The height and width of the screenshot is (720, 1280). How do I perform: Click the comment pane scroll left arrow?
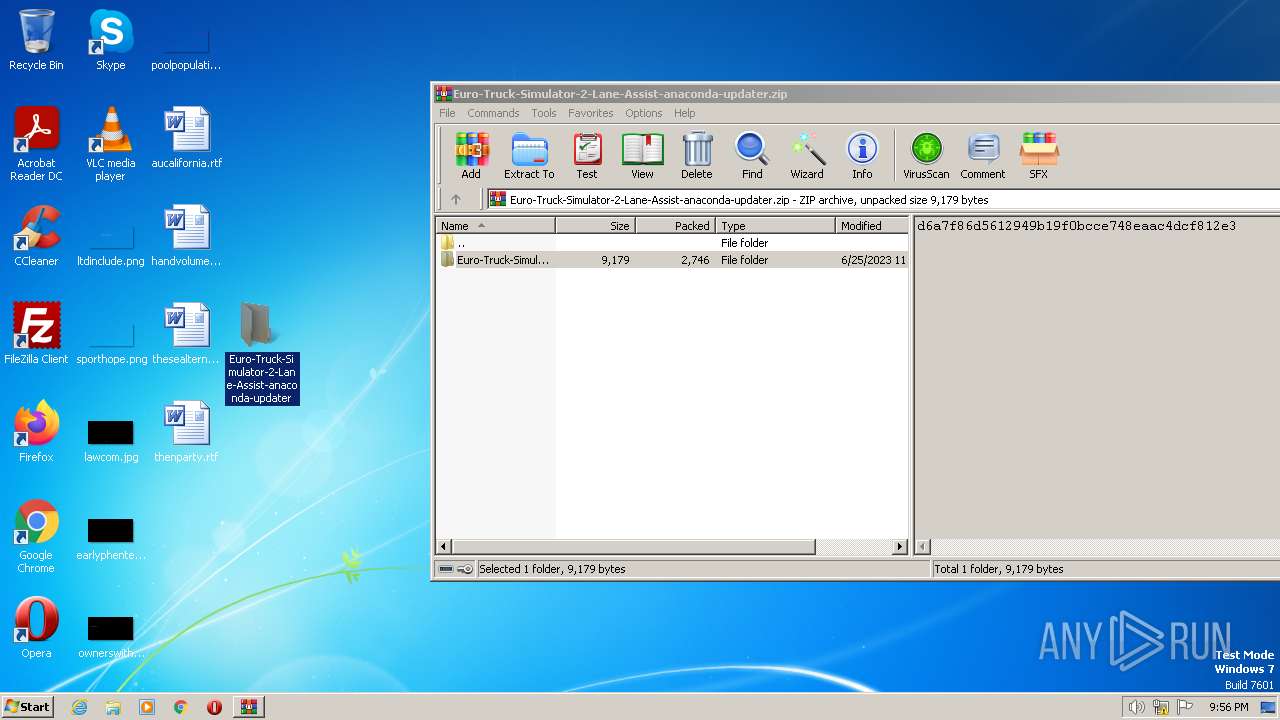click(x=923, y=547)
